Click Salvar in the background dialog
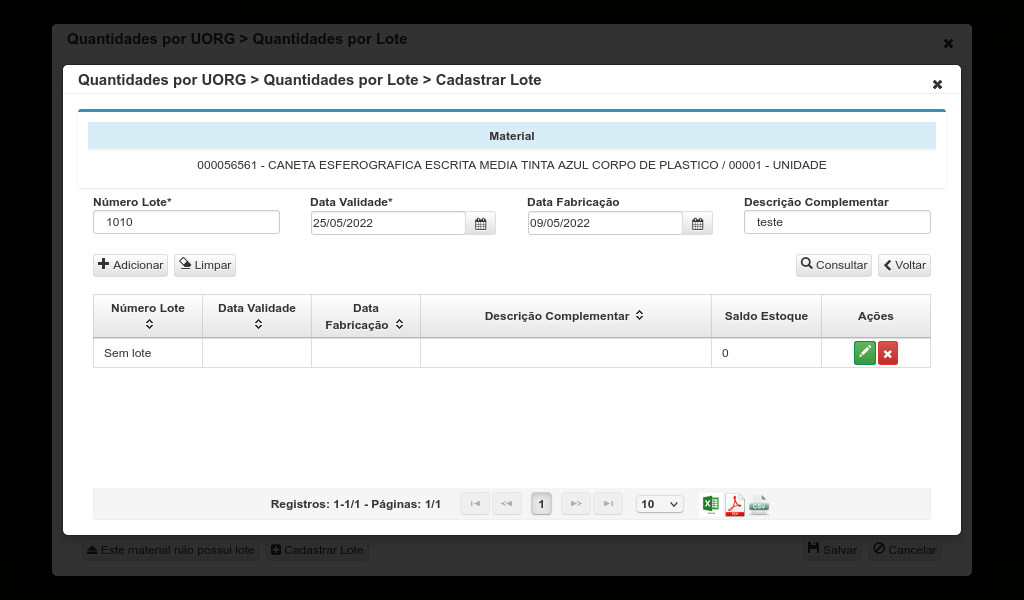This screenshot has height=600, width=1024. point(833,550)
